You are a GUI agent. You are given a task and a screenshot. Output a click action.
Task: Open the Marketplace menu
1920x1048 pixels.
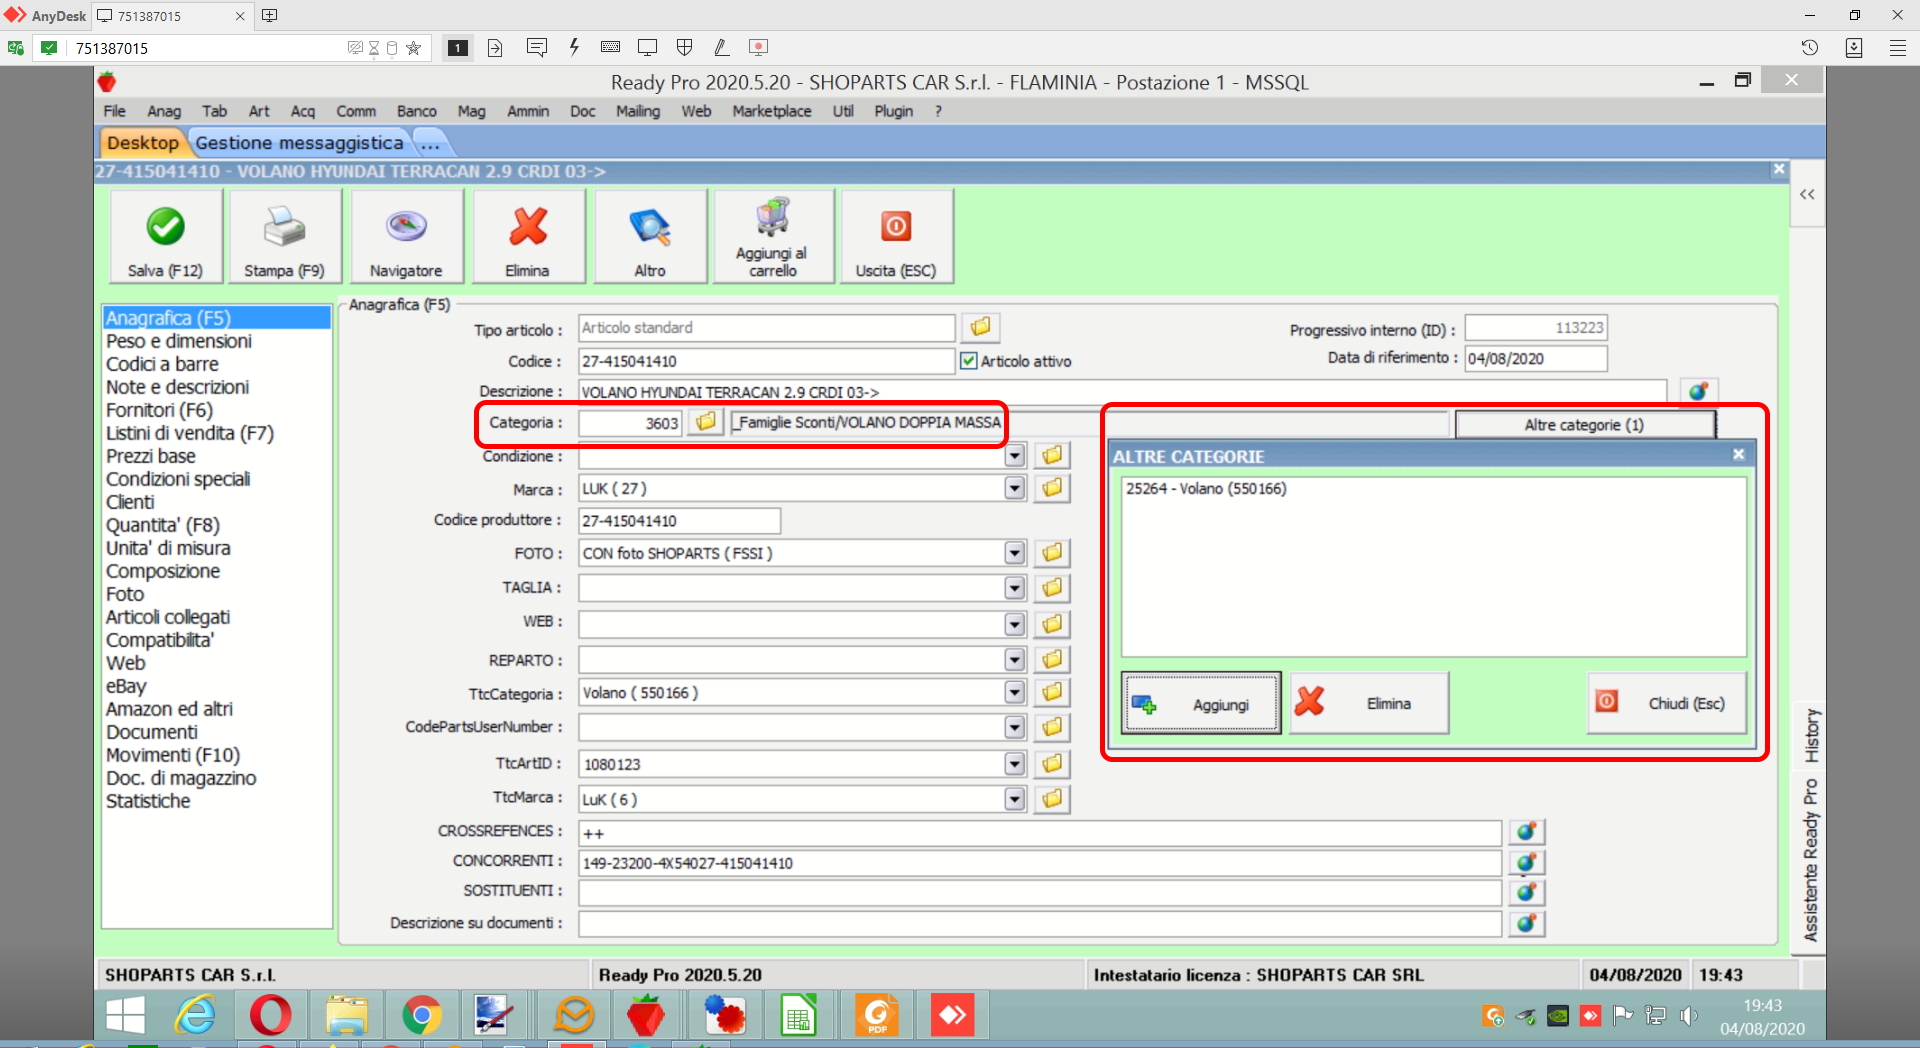(772, 111)
